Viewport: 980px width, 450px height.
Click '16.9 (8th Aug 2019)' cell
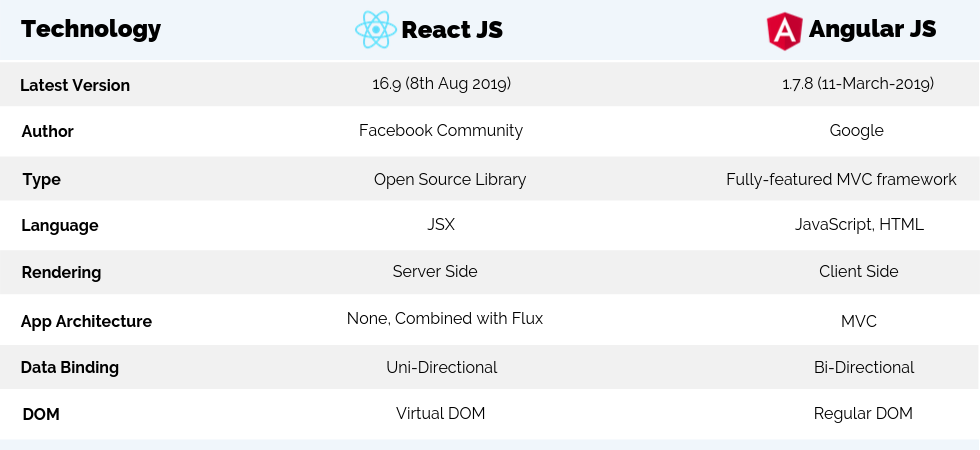pos(442,83)
